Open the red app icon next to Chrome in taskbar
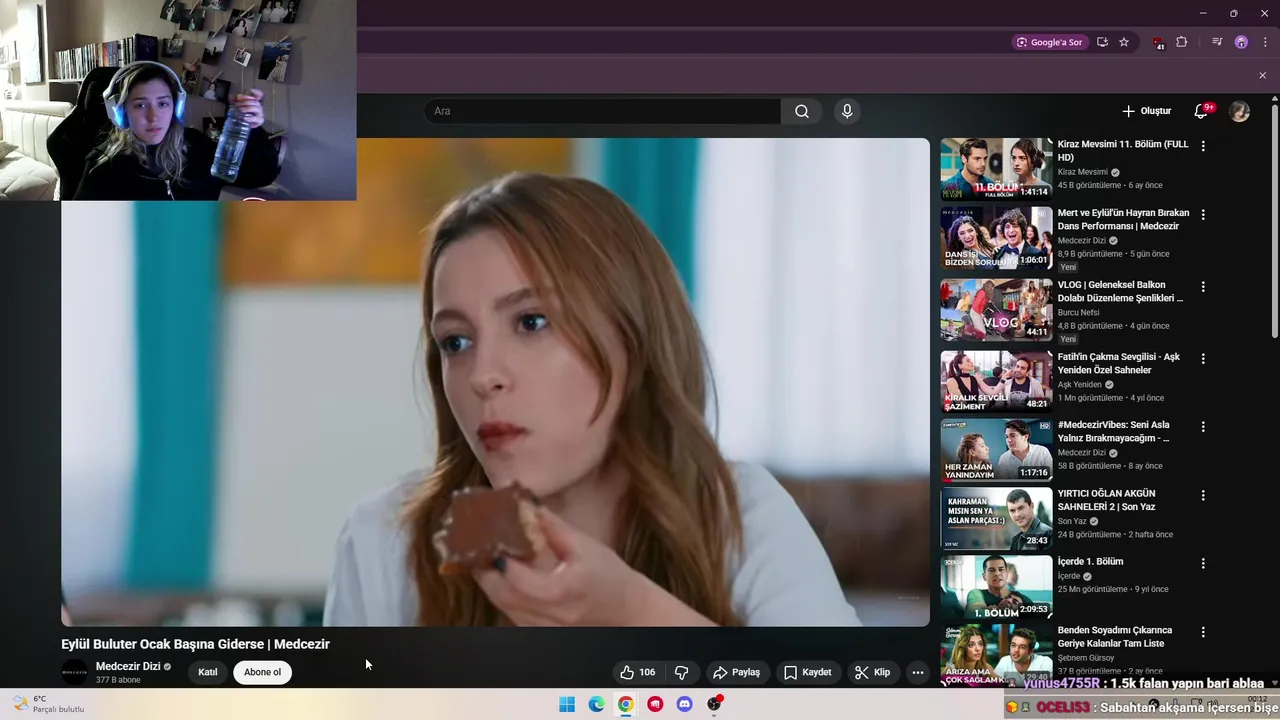 (x=655, y=704)
